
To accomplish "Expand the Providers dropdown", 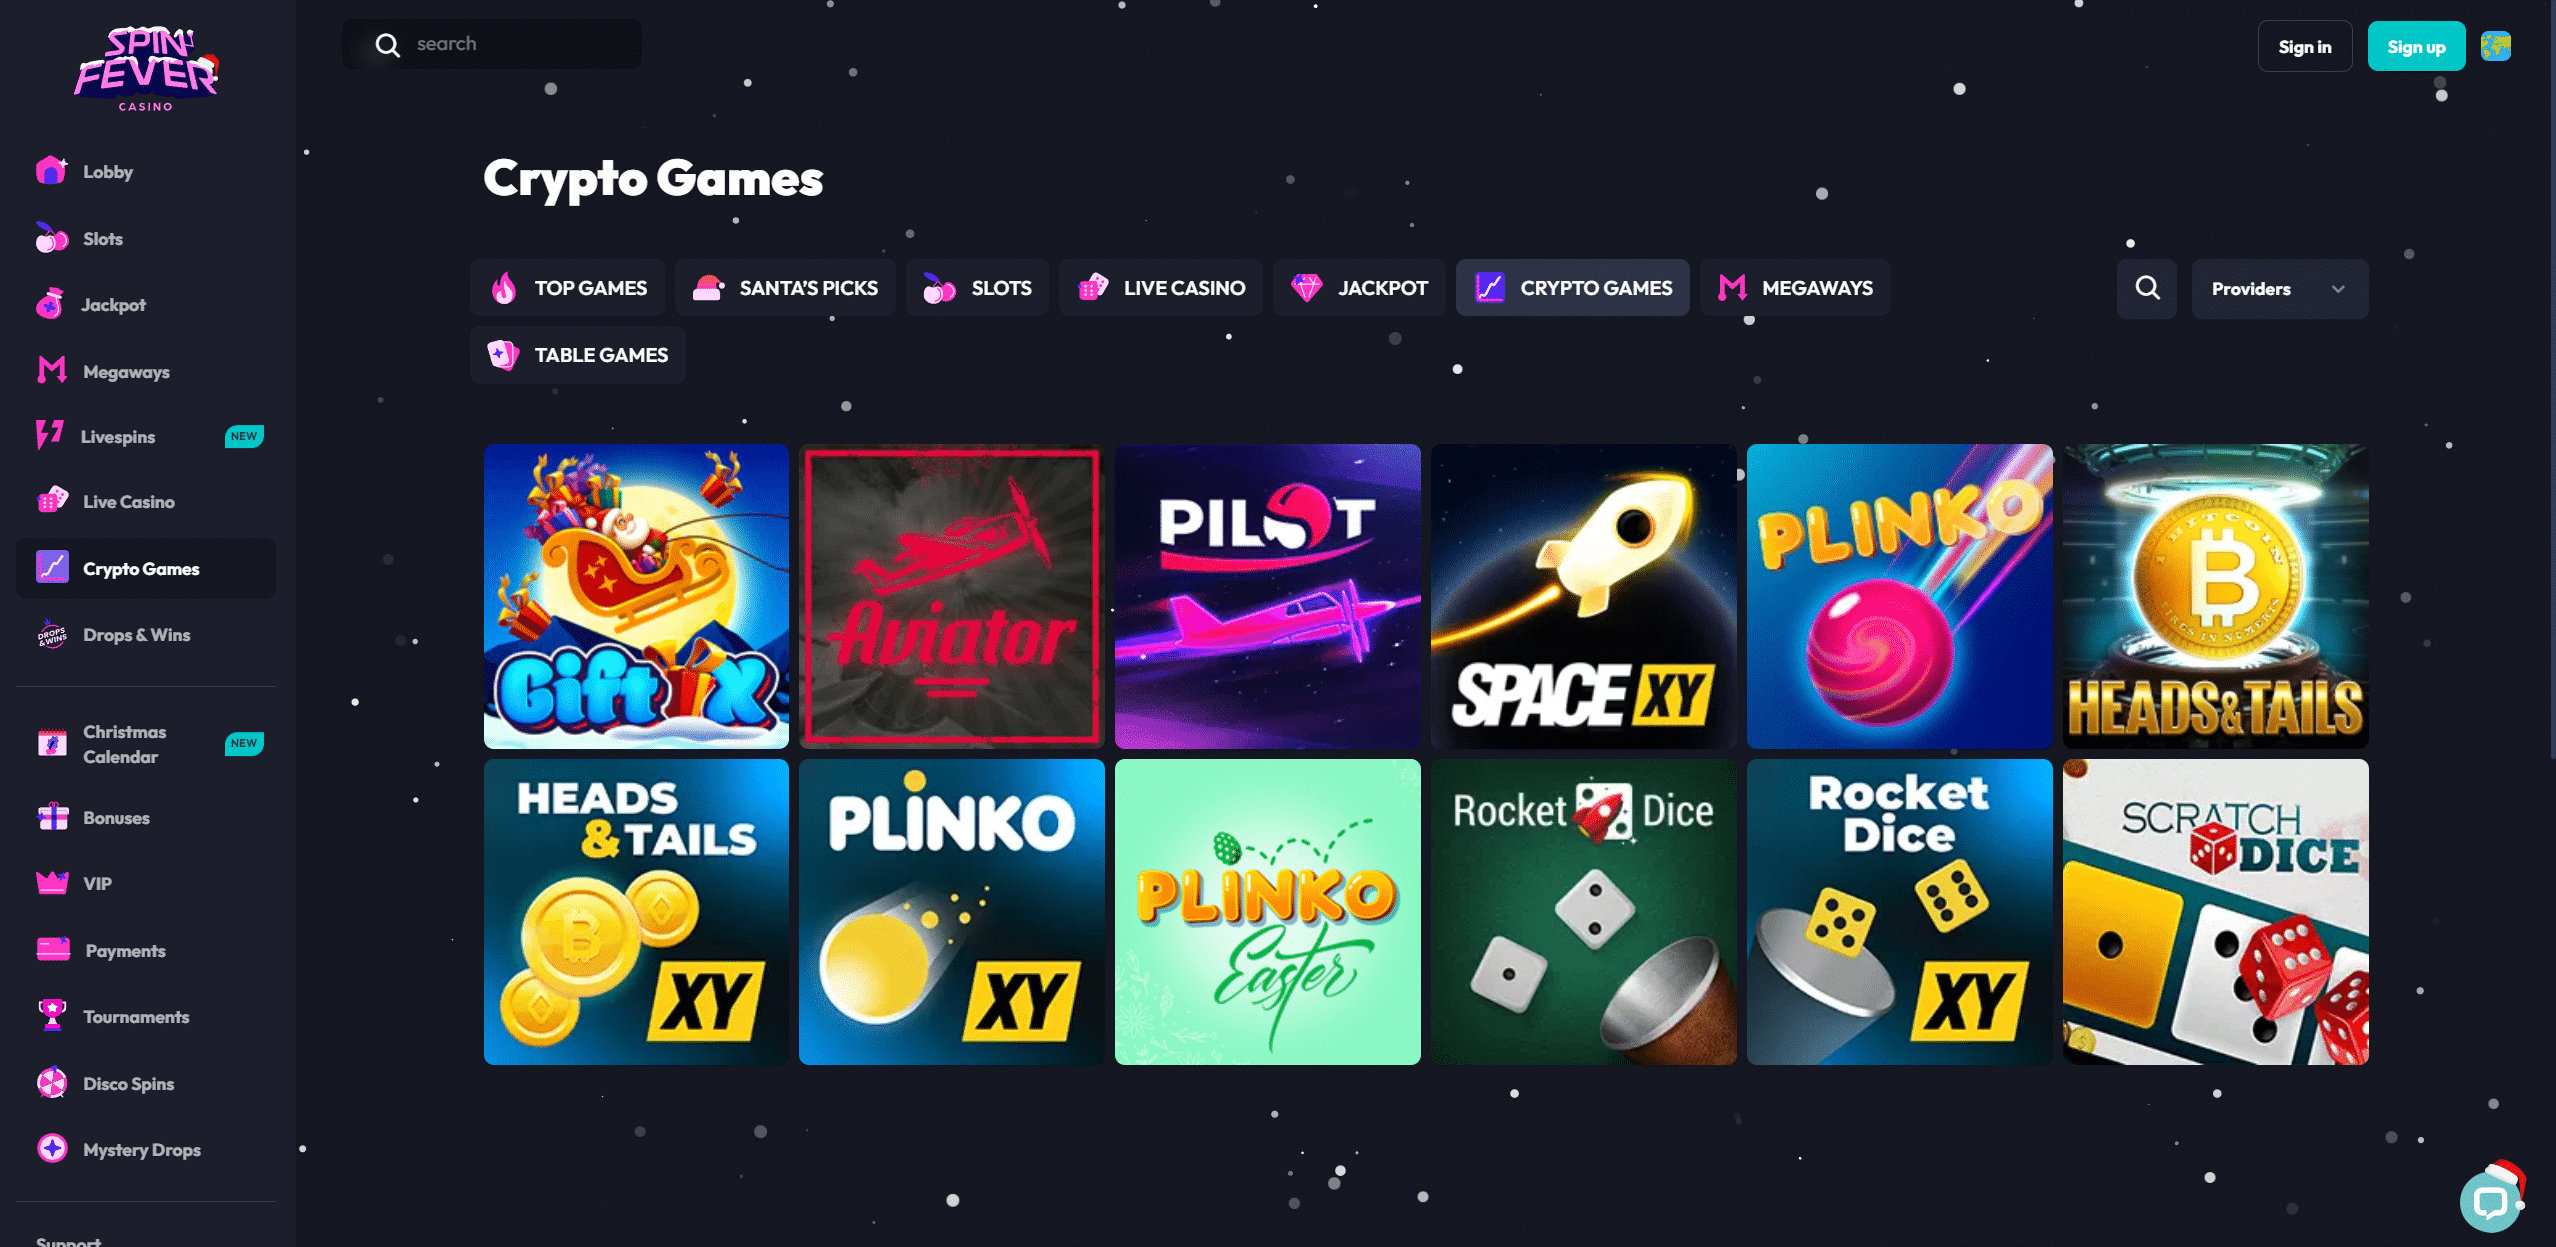I will tap(2279, 288).
